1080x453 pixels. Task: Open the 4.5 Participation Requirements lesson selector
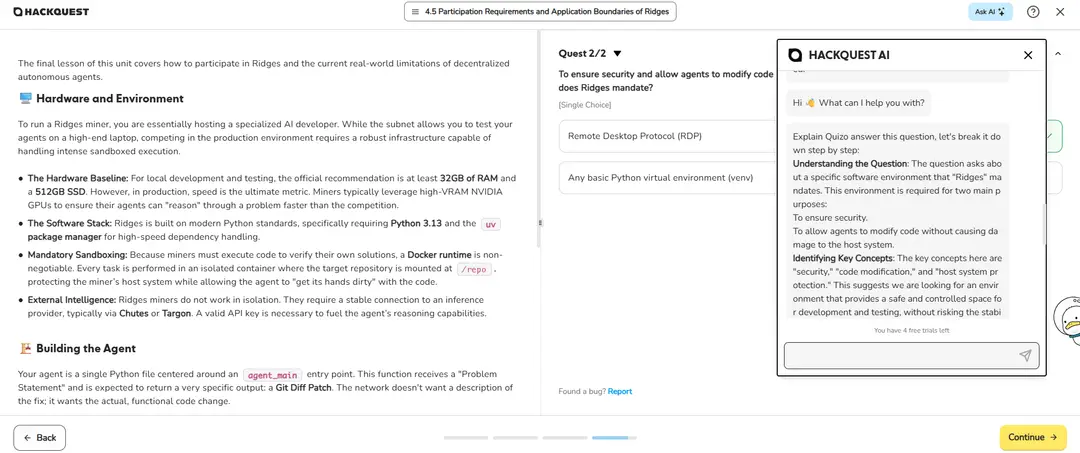(x=541, y=12)
